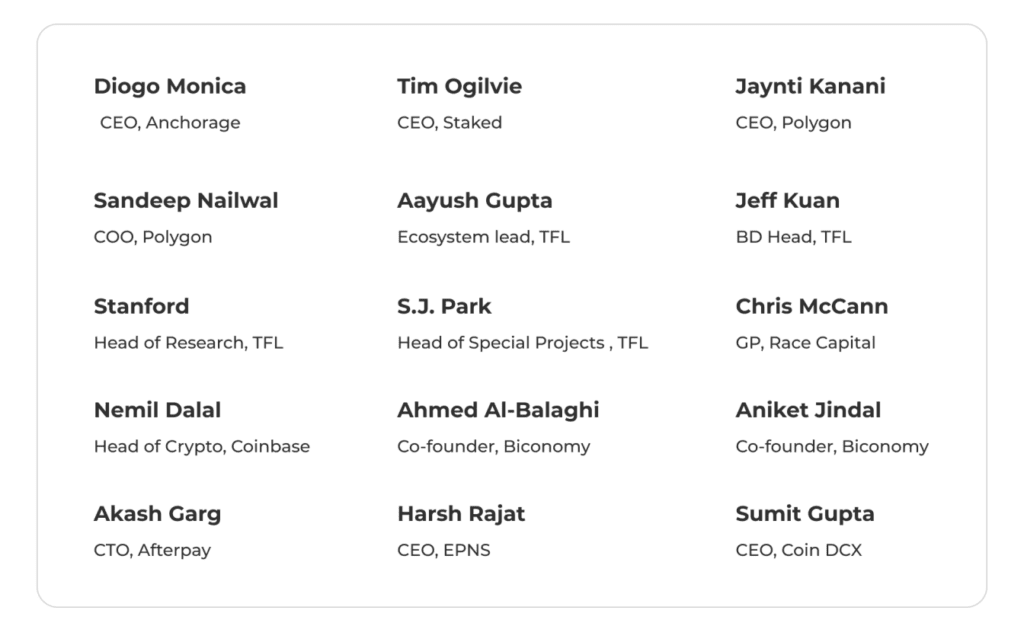Select Aniket Jindal name
Viewport: 1024px width, 626px height.
click(808, 410)
